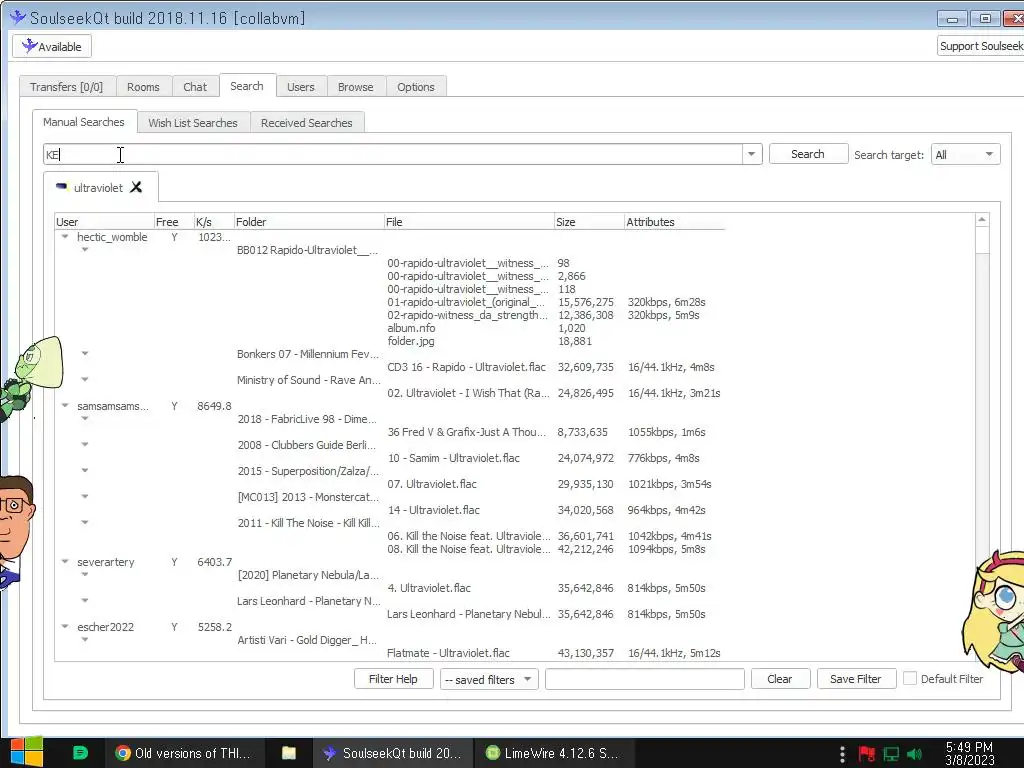
Task: Click the Available status bird icon
Action: 29,46
